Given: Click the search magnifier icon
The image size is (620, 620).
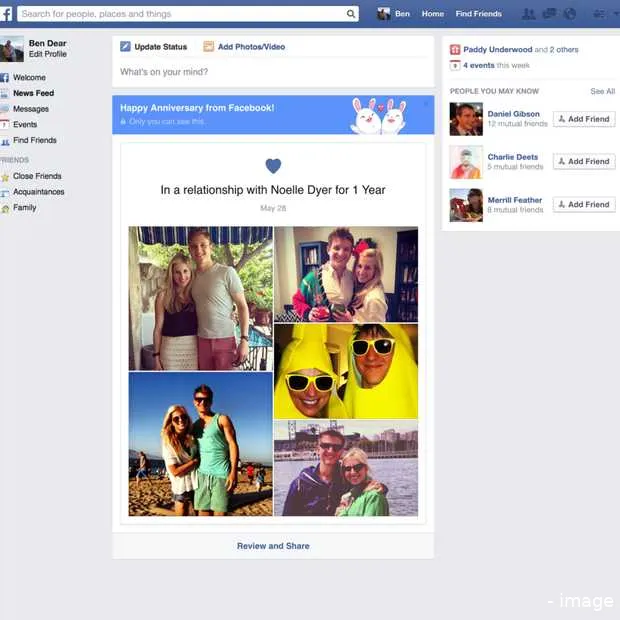Looking at the screenshot, I should (x=351, y=14).
